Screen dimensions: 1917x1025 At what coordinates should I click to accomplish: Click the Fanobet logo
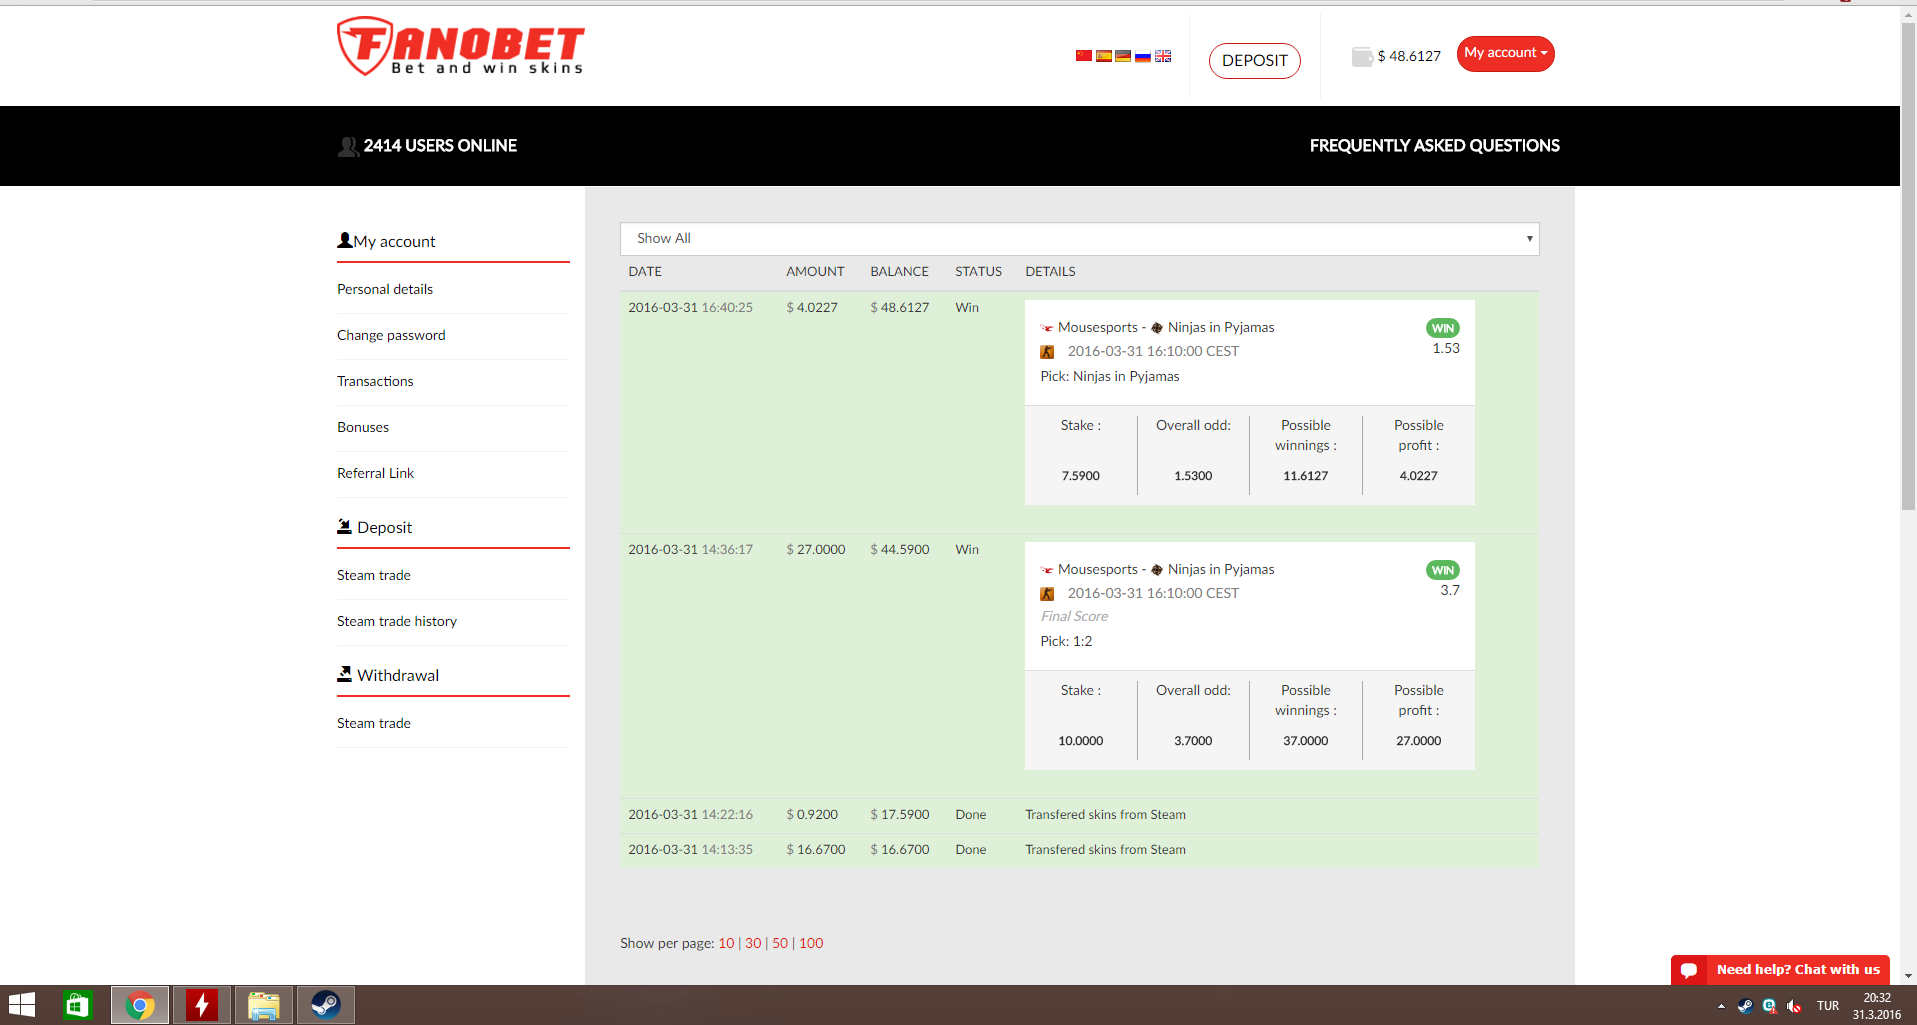click(461, 46)
